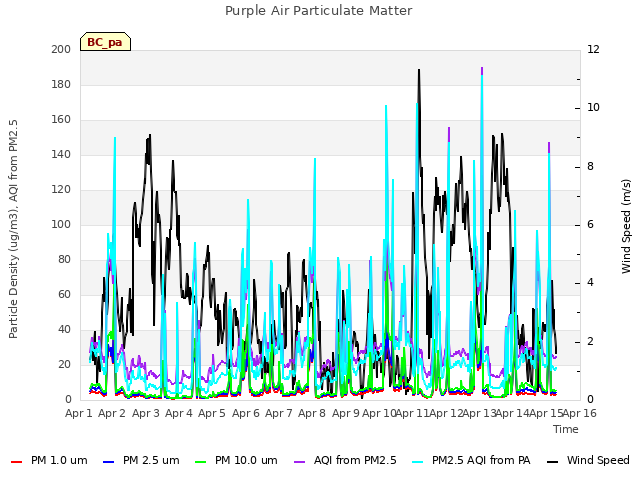Click the 40 left-axis tick label
Image resolution: width=640 pixels, height=480 pixels.
tap(64, 329)
